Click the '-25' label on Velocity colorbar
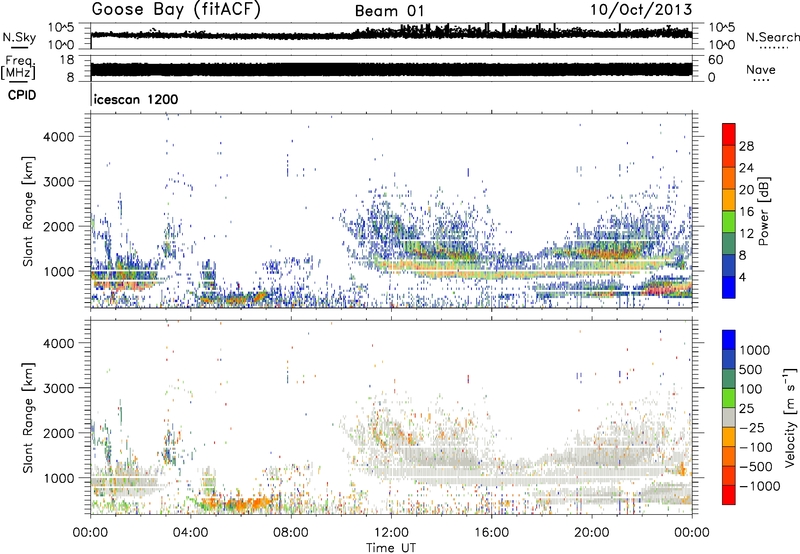The width and height of the screenshot is (800, 554). [752, 428]
